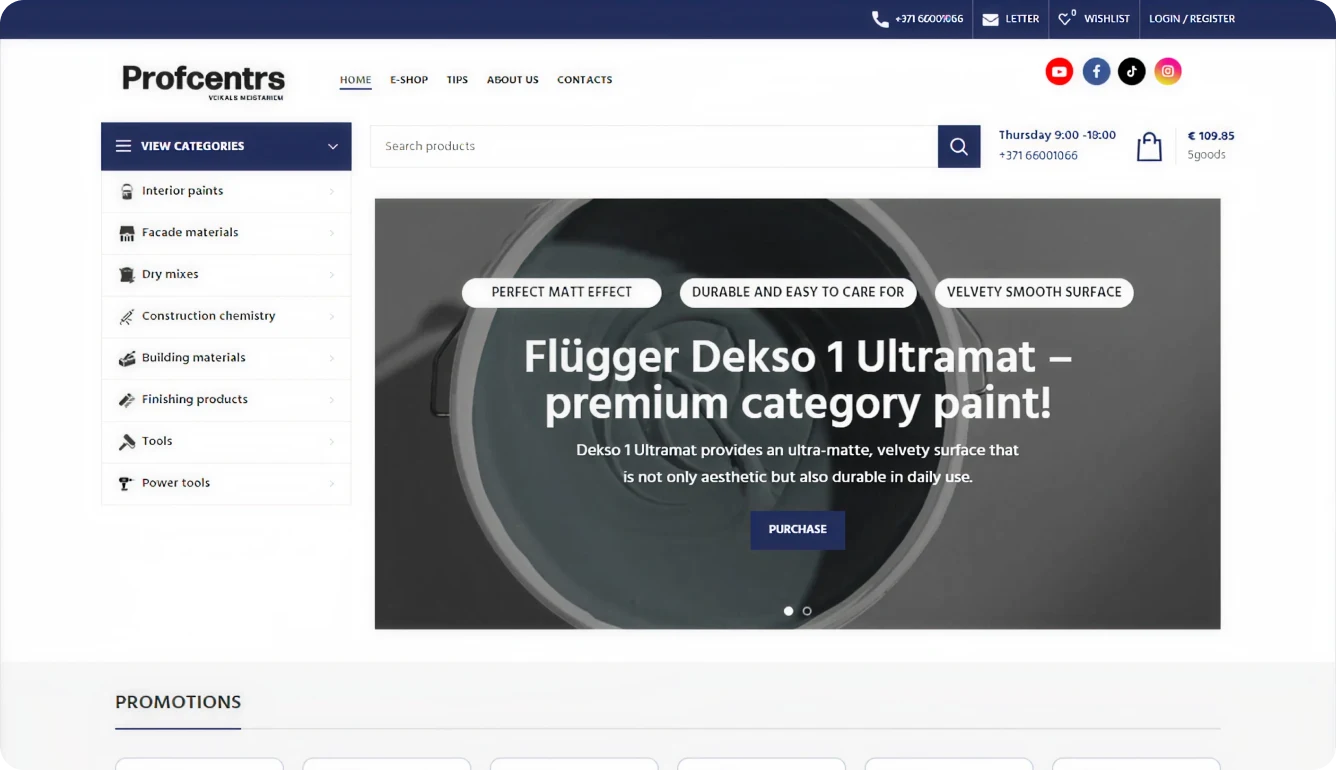Open the YouTube social link
Screen dimensions: 1336x770
coord(1059,71)
